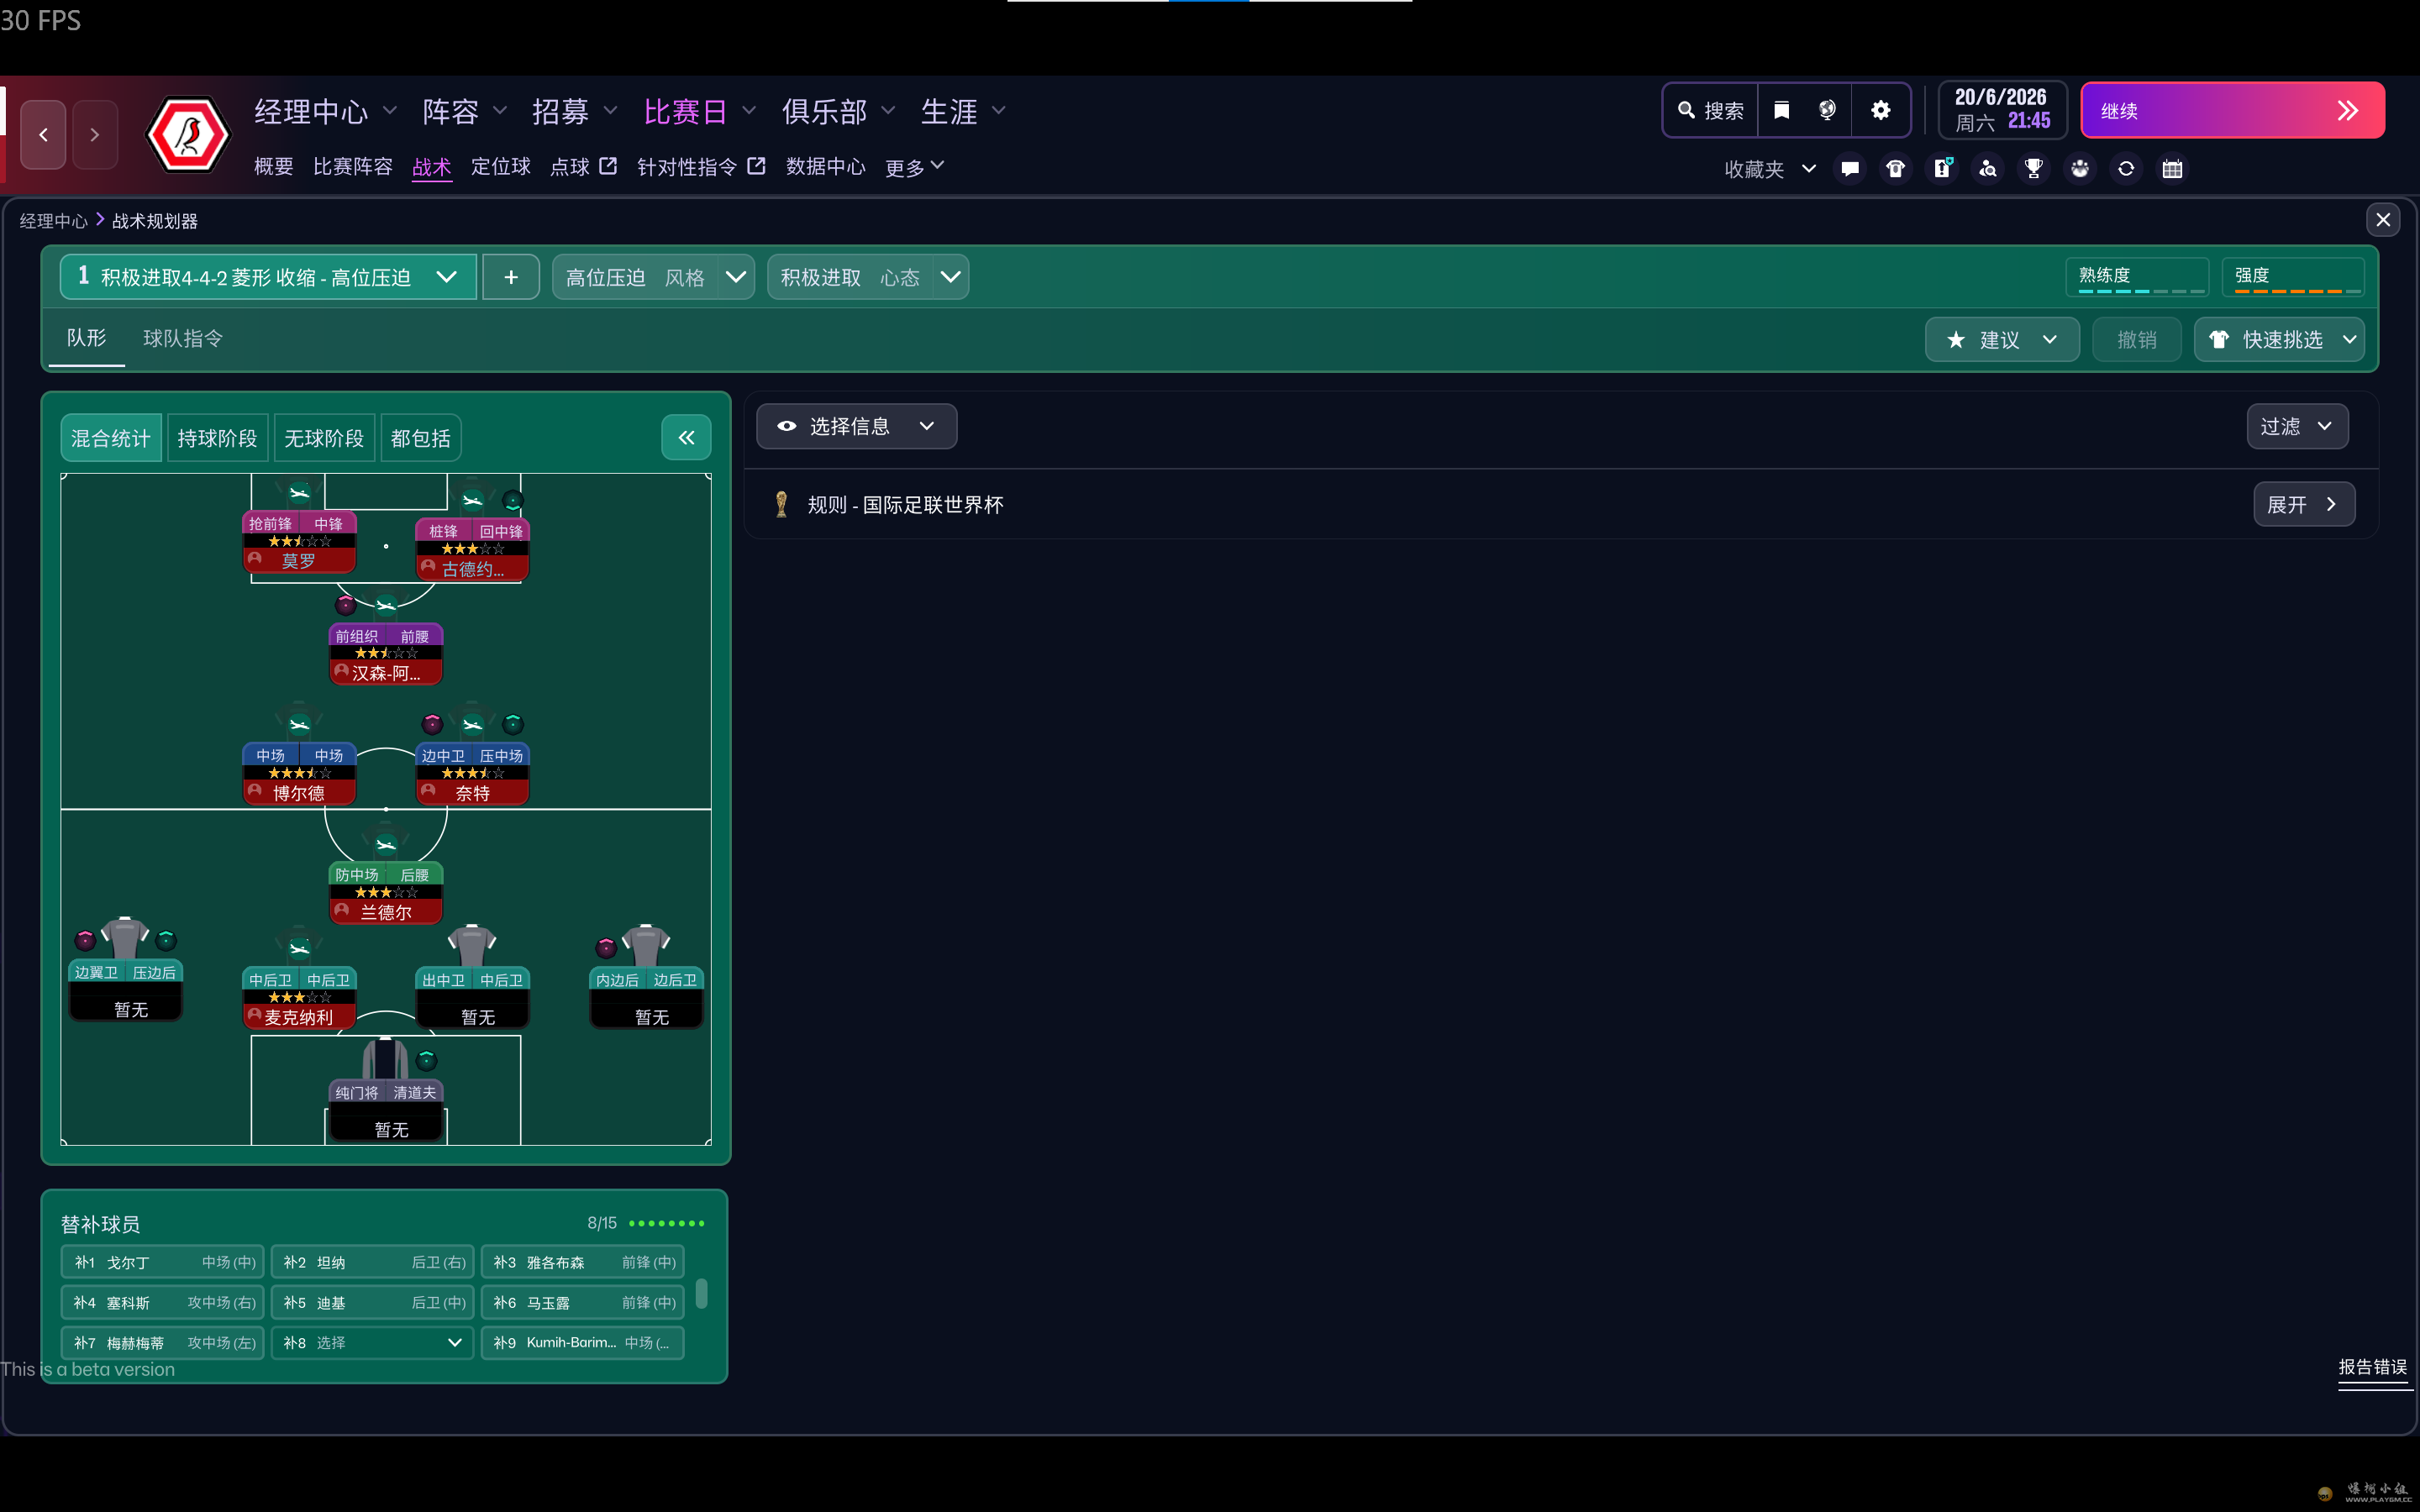The height and width of the screenshot is (1512, 2420).
Task: Switch to the 球队指令 tab
Action: 182,338
